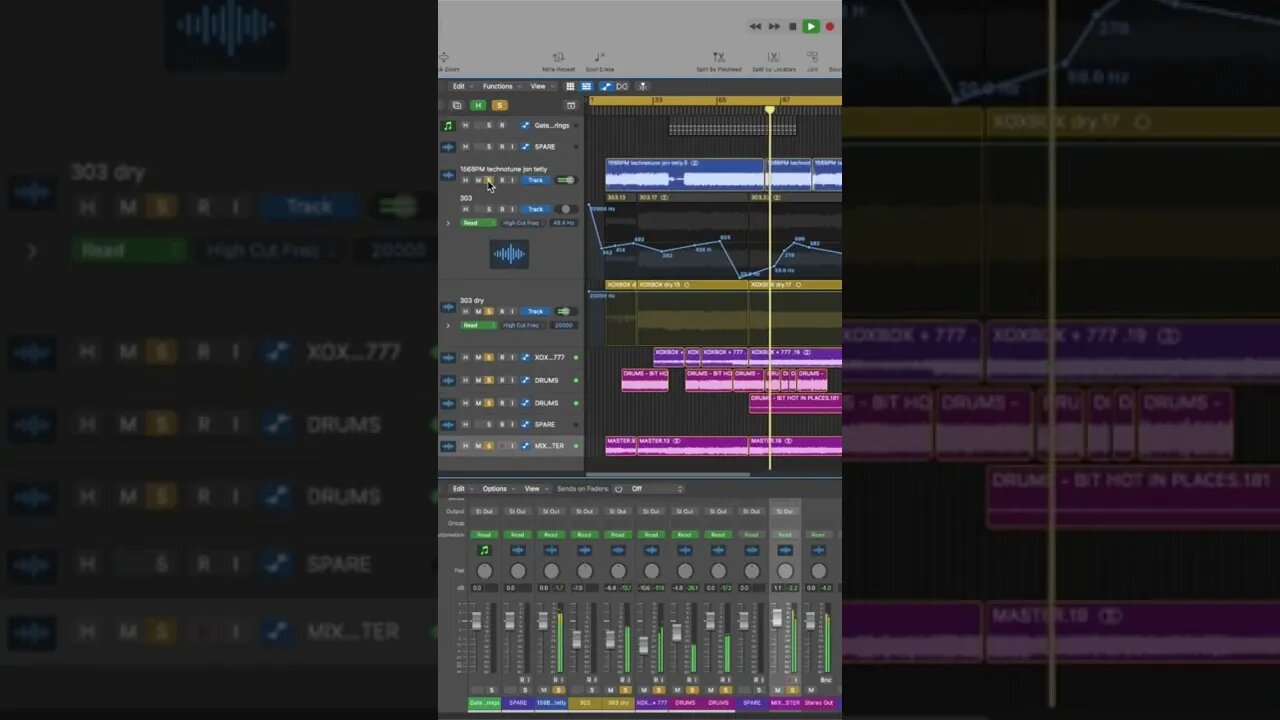Viewport: 1280px width, 720px height.
Task: Expand the 303 dry track automation disclosure arrow
Action: coord(448,325)
